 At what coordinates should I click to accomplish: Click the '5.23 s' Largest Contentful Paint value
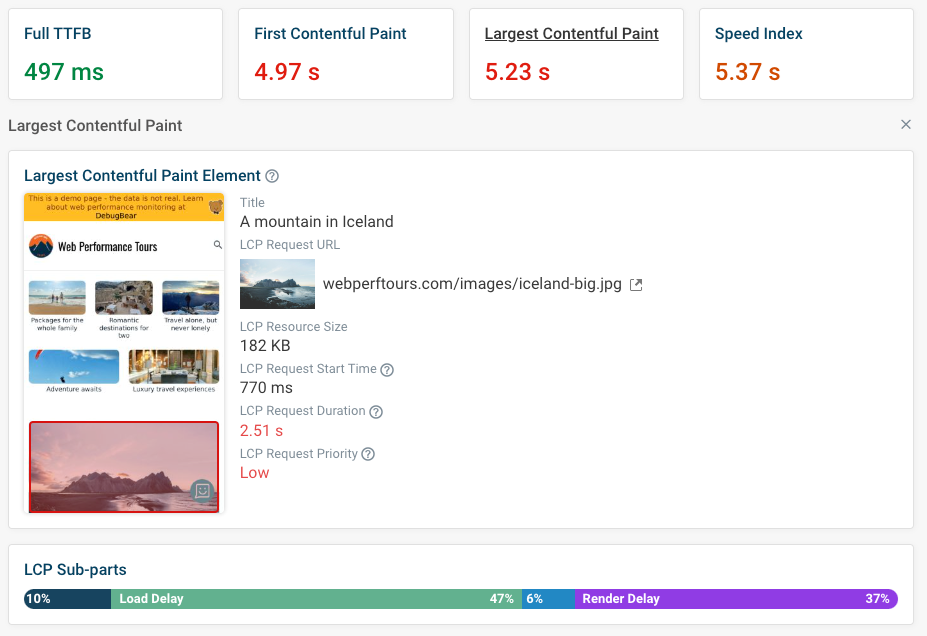(x=517, y=72)
